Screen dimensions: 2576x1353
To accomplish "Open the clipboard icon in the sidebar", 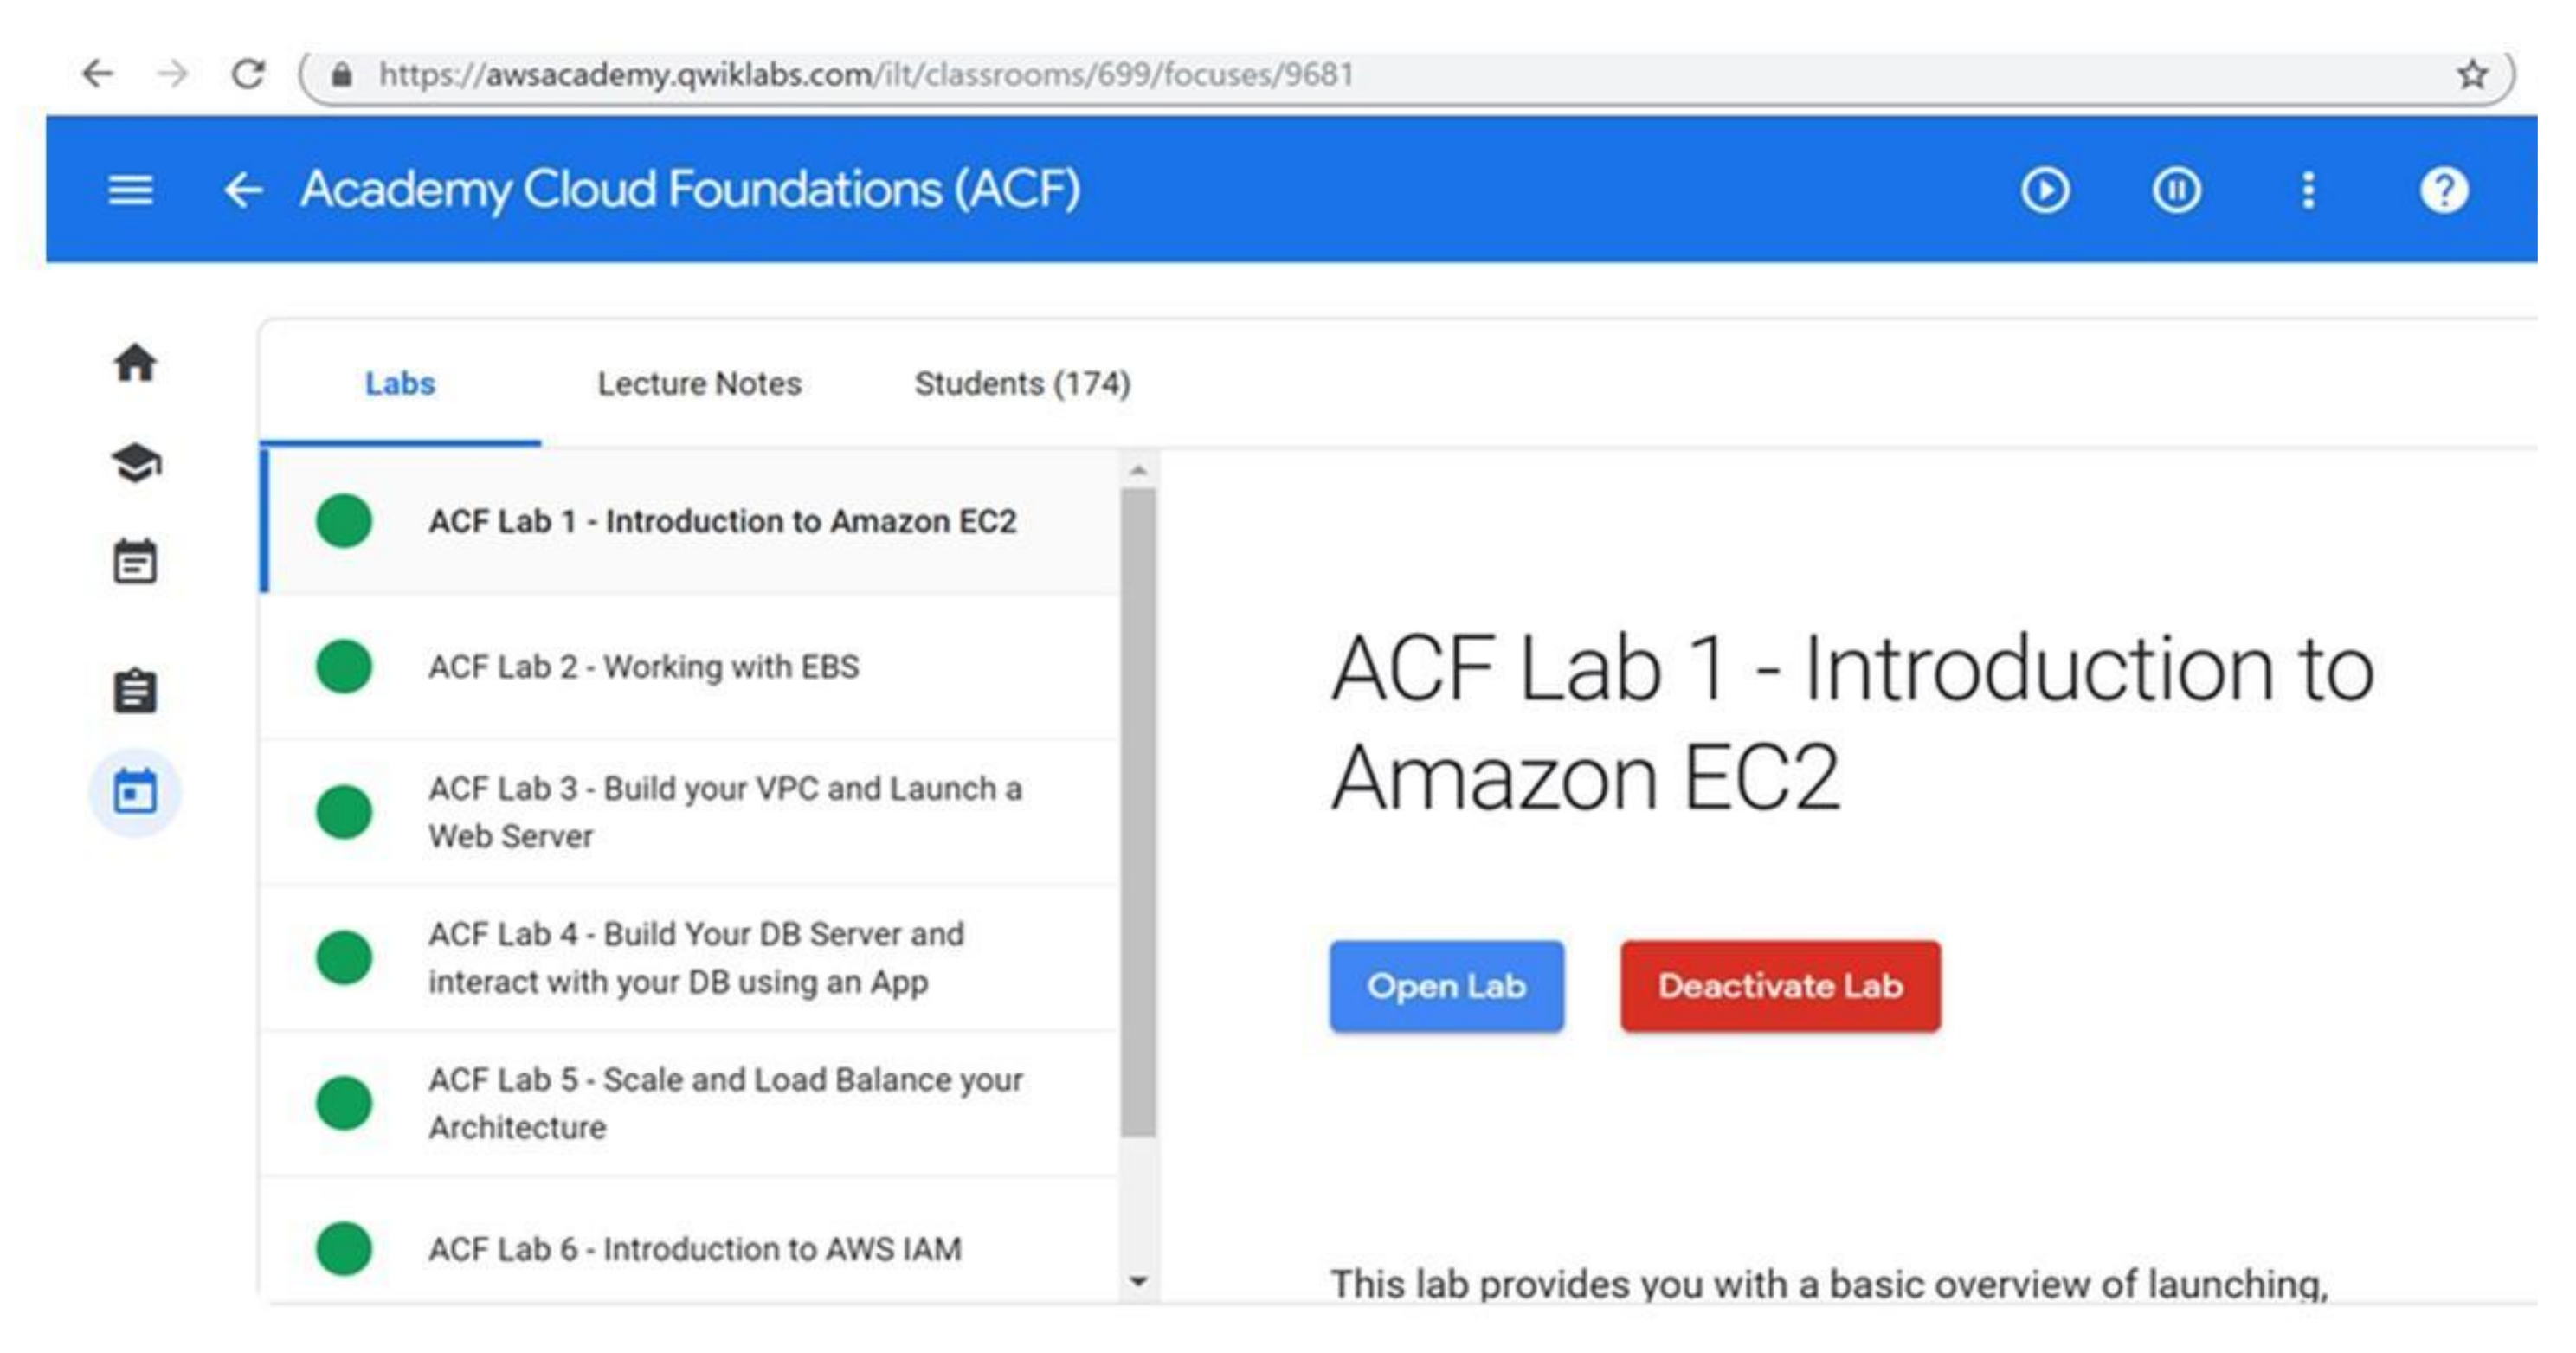I will tap(135, 691).
